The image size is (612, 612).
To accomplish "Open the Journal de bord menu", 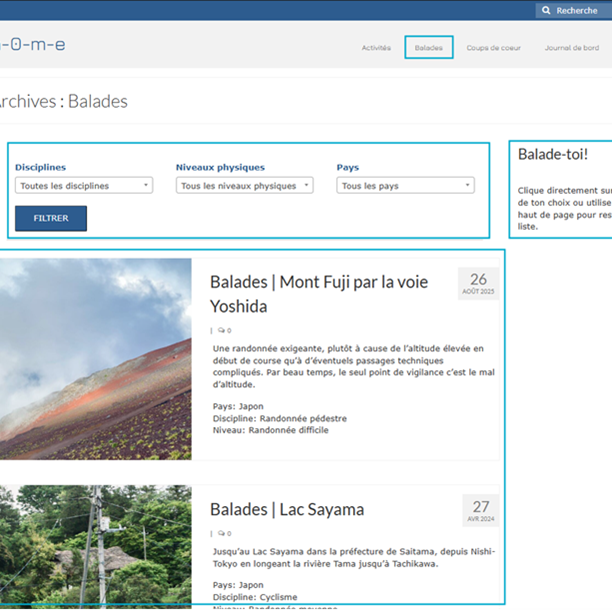I will pyautogui.click(x=572, y=48).
